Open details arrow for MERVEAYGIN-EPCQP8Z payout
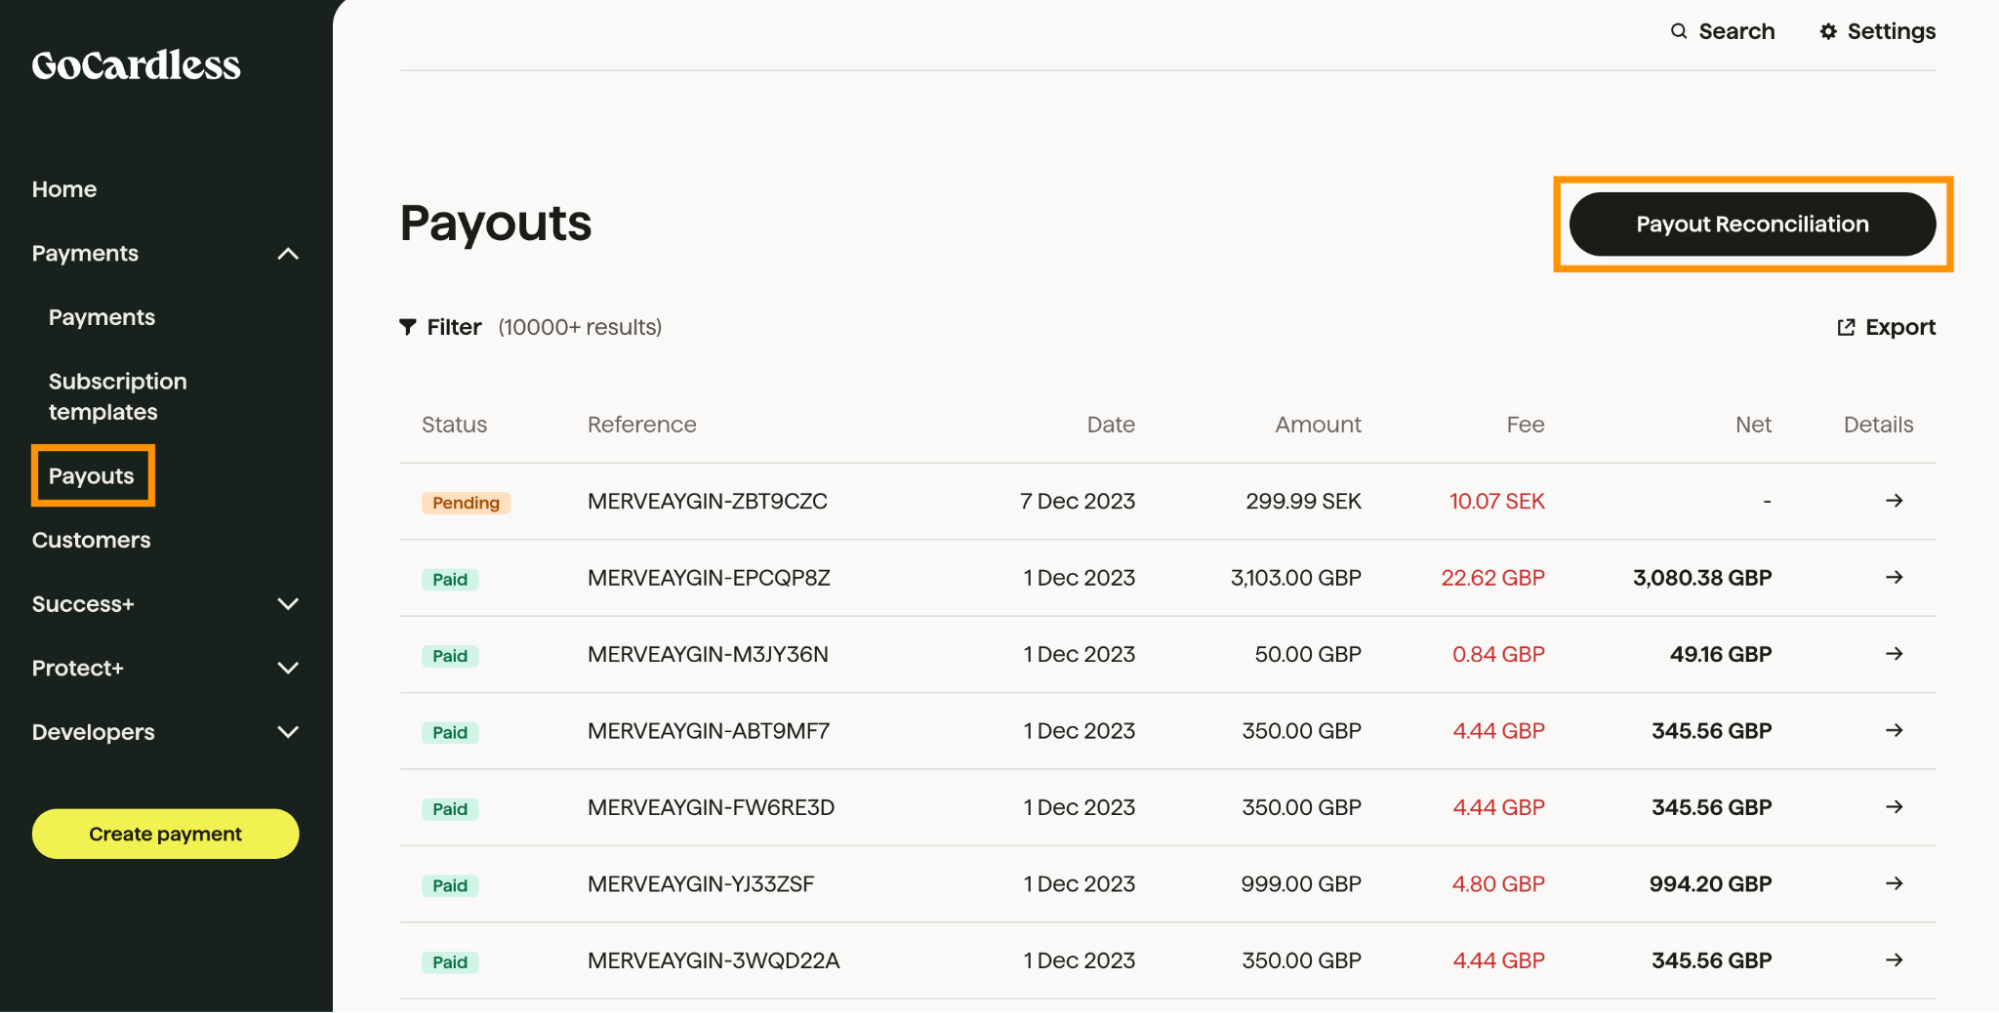 1893,577
